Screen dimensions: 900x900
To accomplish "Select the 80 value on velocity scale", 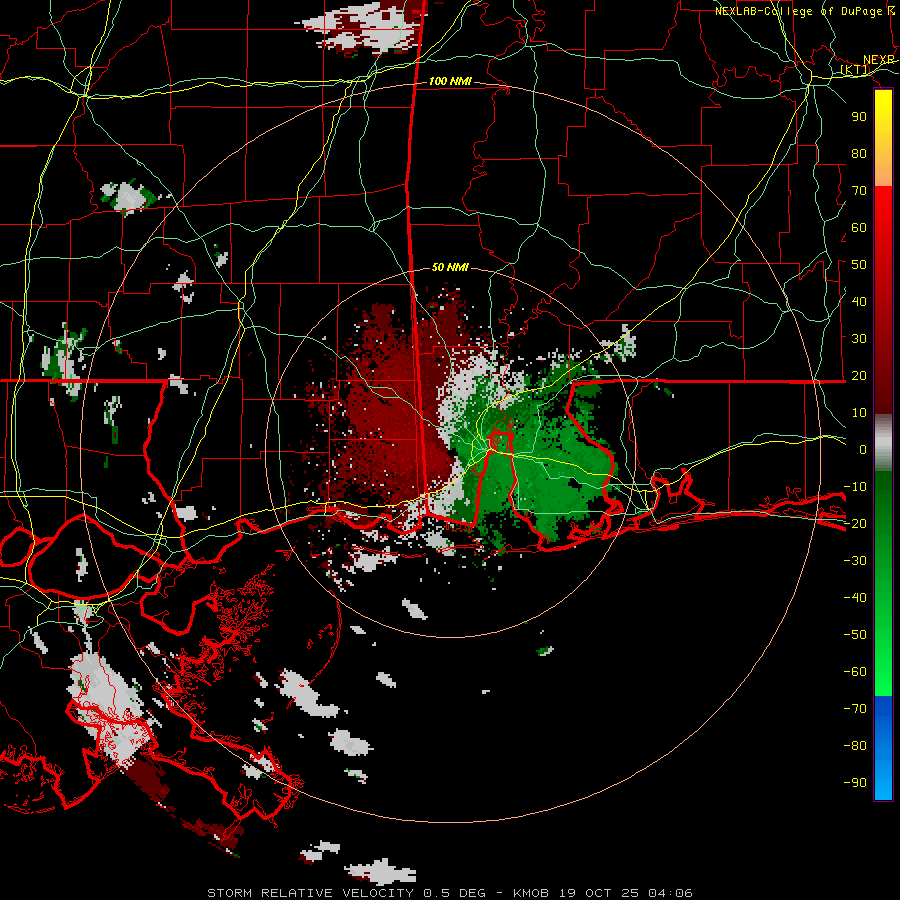I will coord(859,153).
